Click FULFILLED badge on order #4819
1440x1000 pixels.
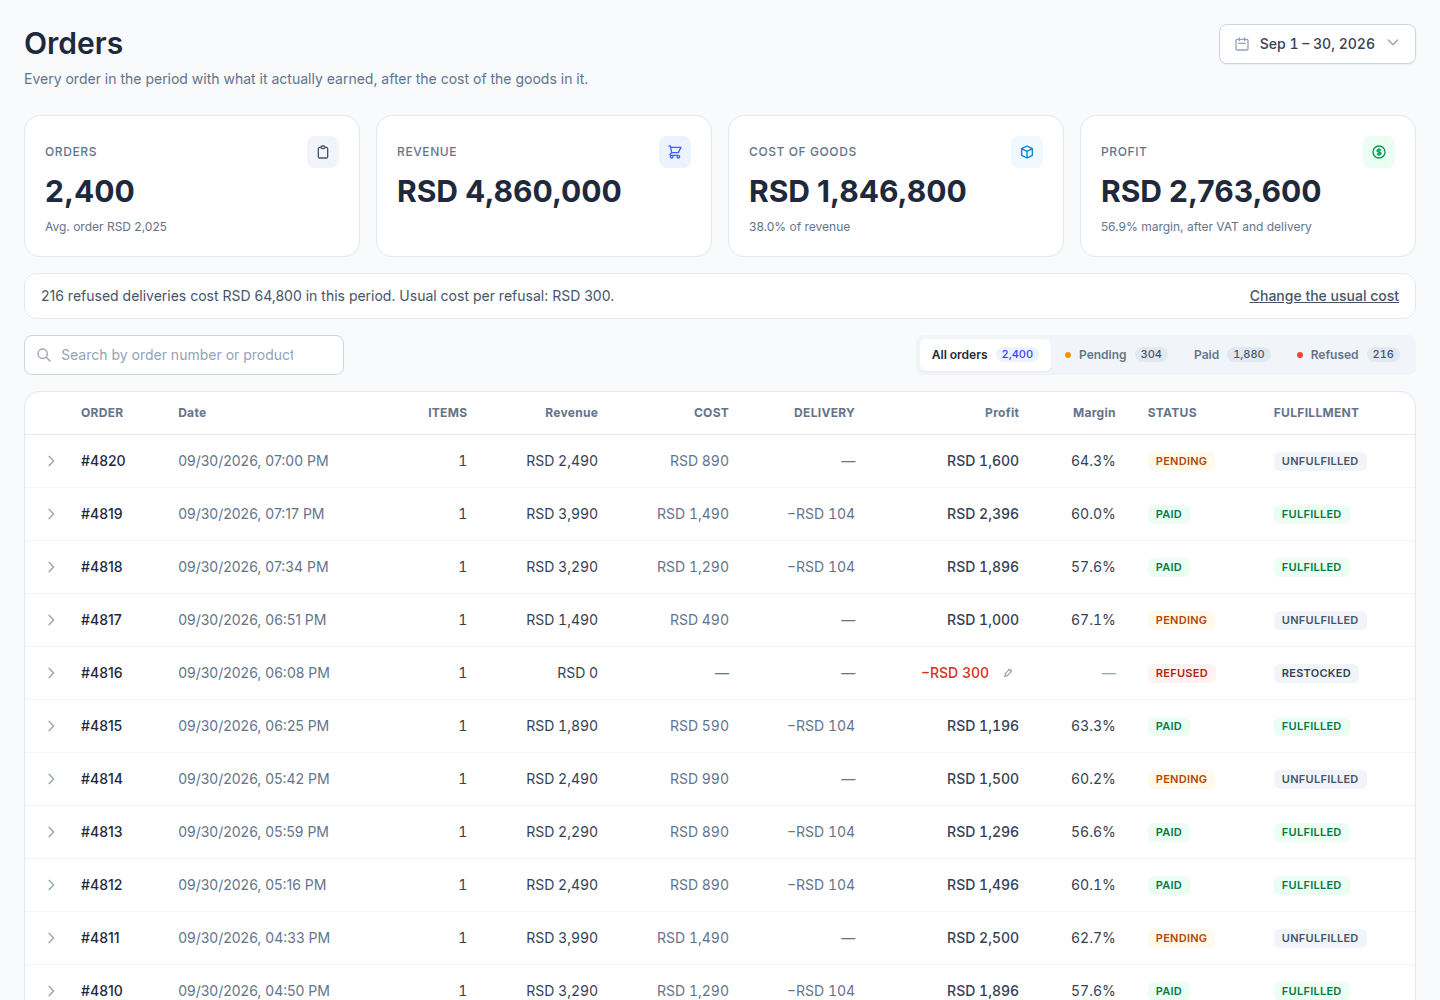click(x=1311, y=514)
